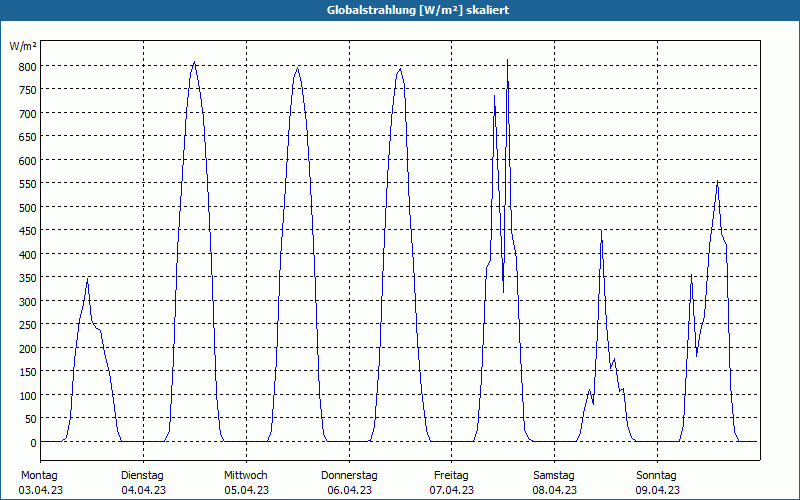Viewport: 800px width, 500px height.
Task: Click the '06.04.23' date label
Action: pos(349,490)
